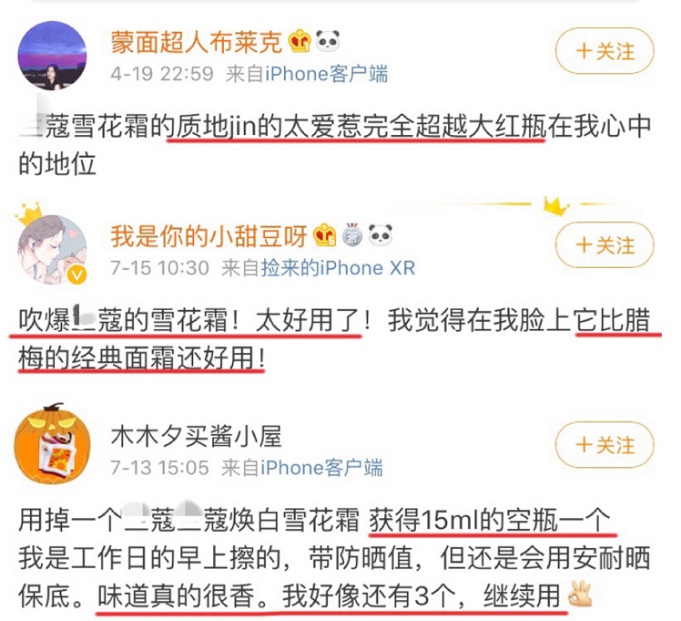
Task: Click the panda badge beside 蒙面超人布莱克
Action: 327,41
